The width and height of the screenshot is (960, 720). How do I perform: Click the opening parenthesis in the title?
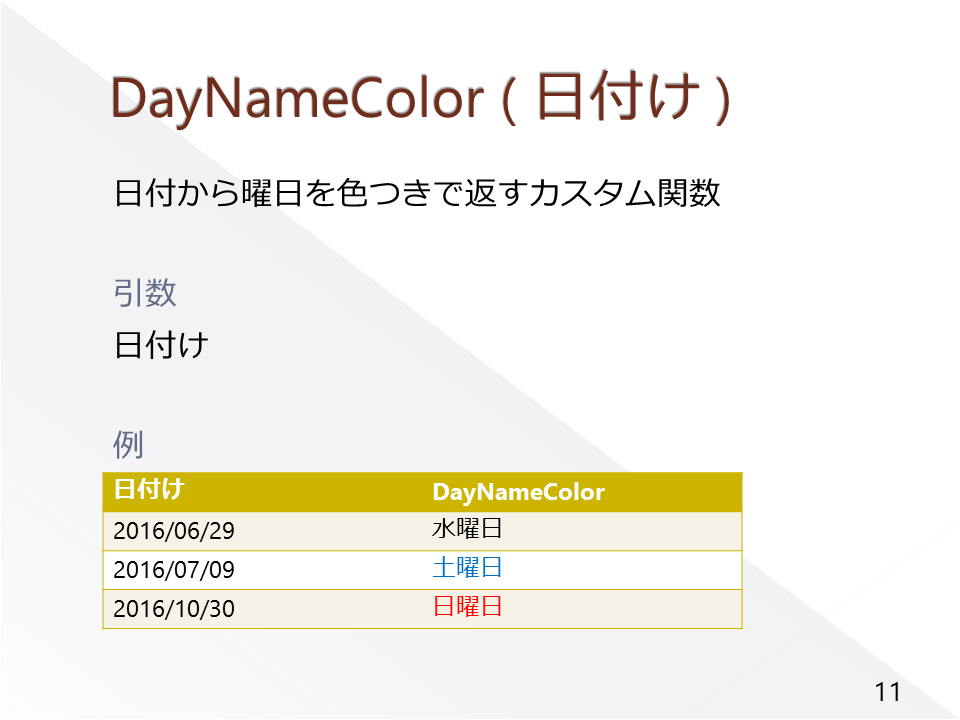pyautogui.click(x=509, y=100)
